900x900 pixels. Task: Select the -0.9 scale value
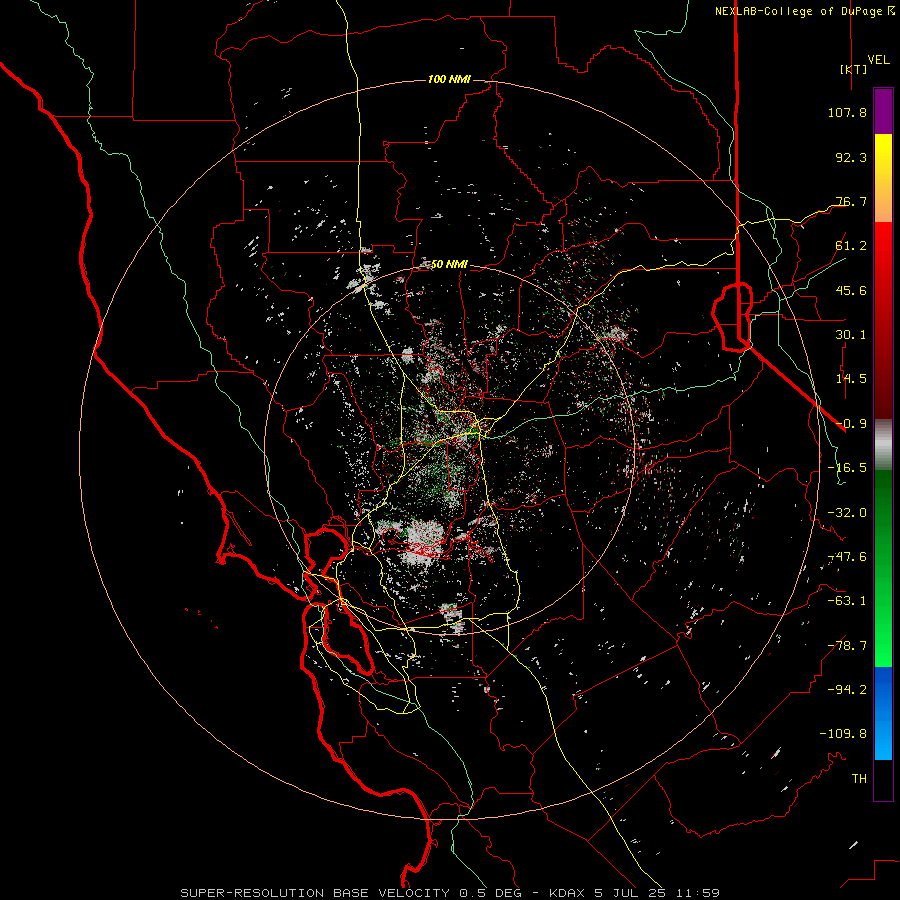(x=851, y=424)
